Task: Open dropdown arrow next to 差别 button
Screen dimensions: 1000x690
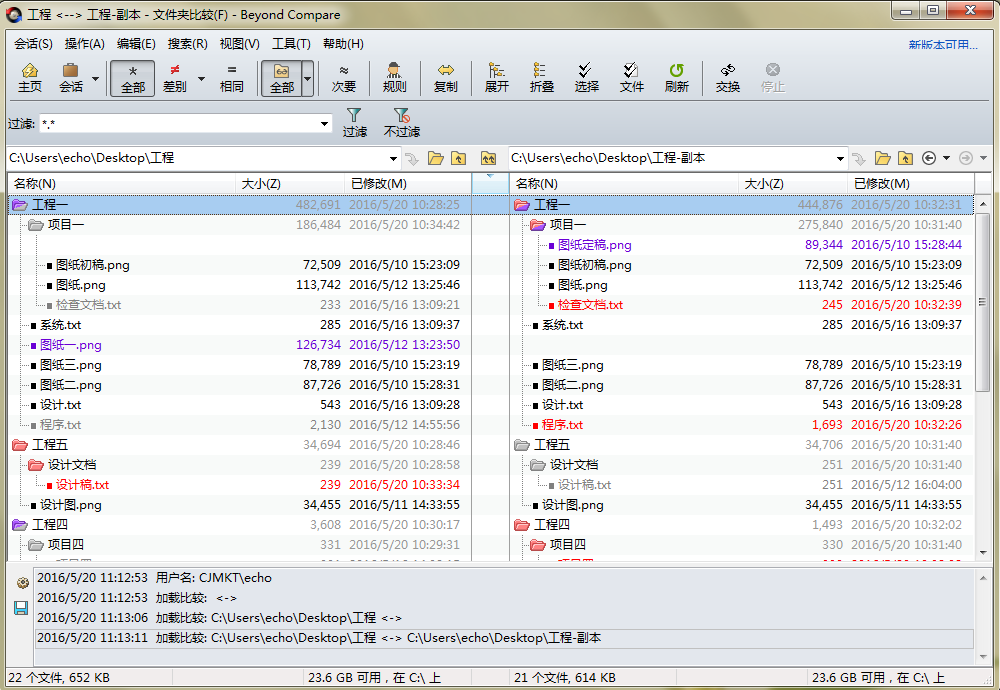Action: (202, 78)
